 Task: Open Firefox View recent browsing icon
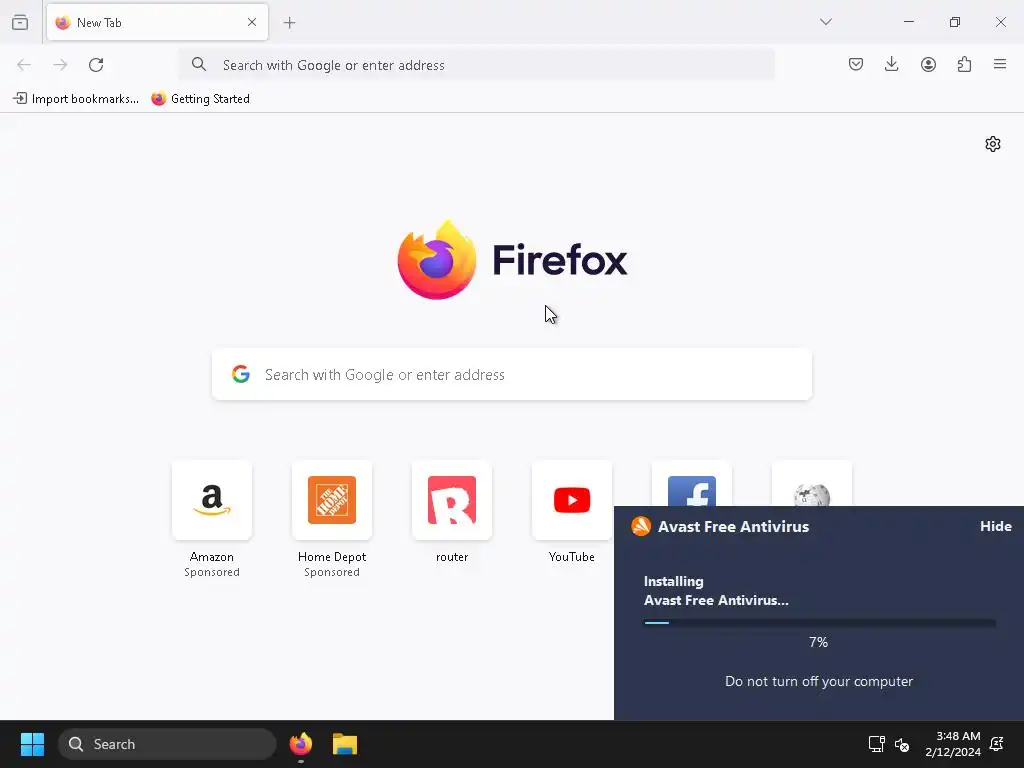coord(20,22)
